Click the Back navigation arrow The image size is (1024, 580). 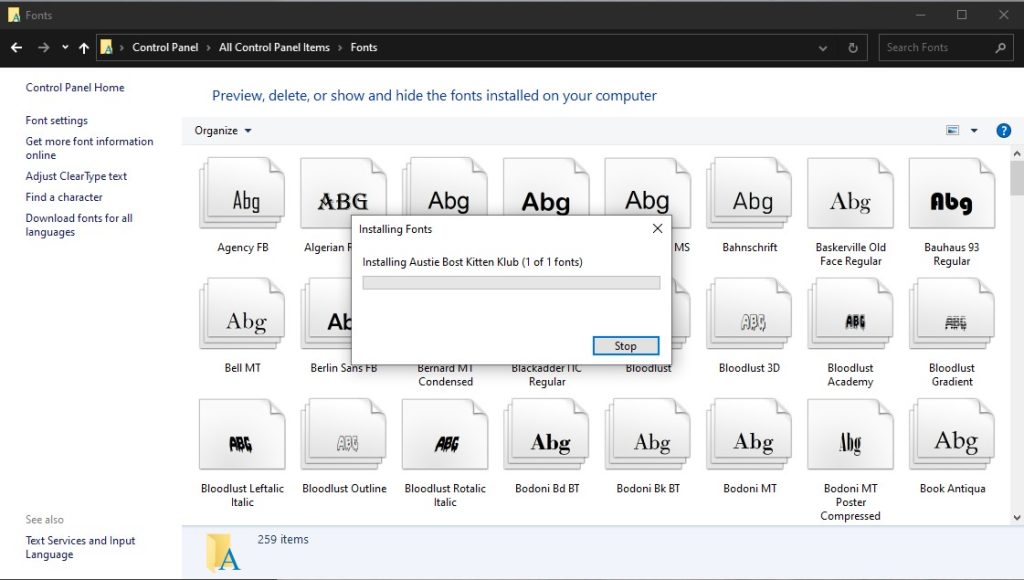[x=16, y=47]
